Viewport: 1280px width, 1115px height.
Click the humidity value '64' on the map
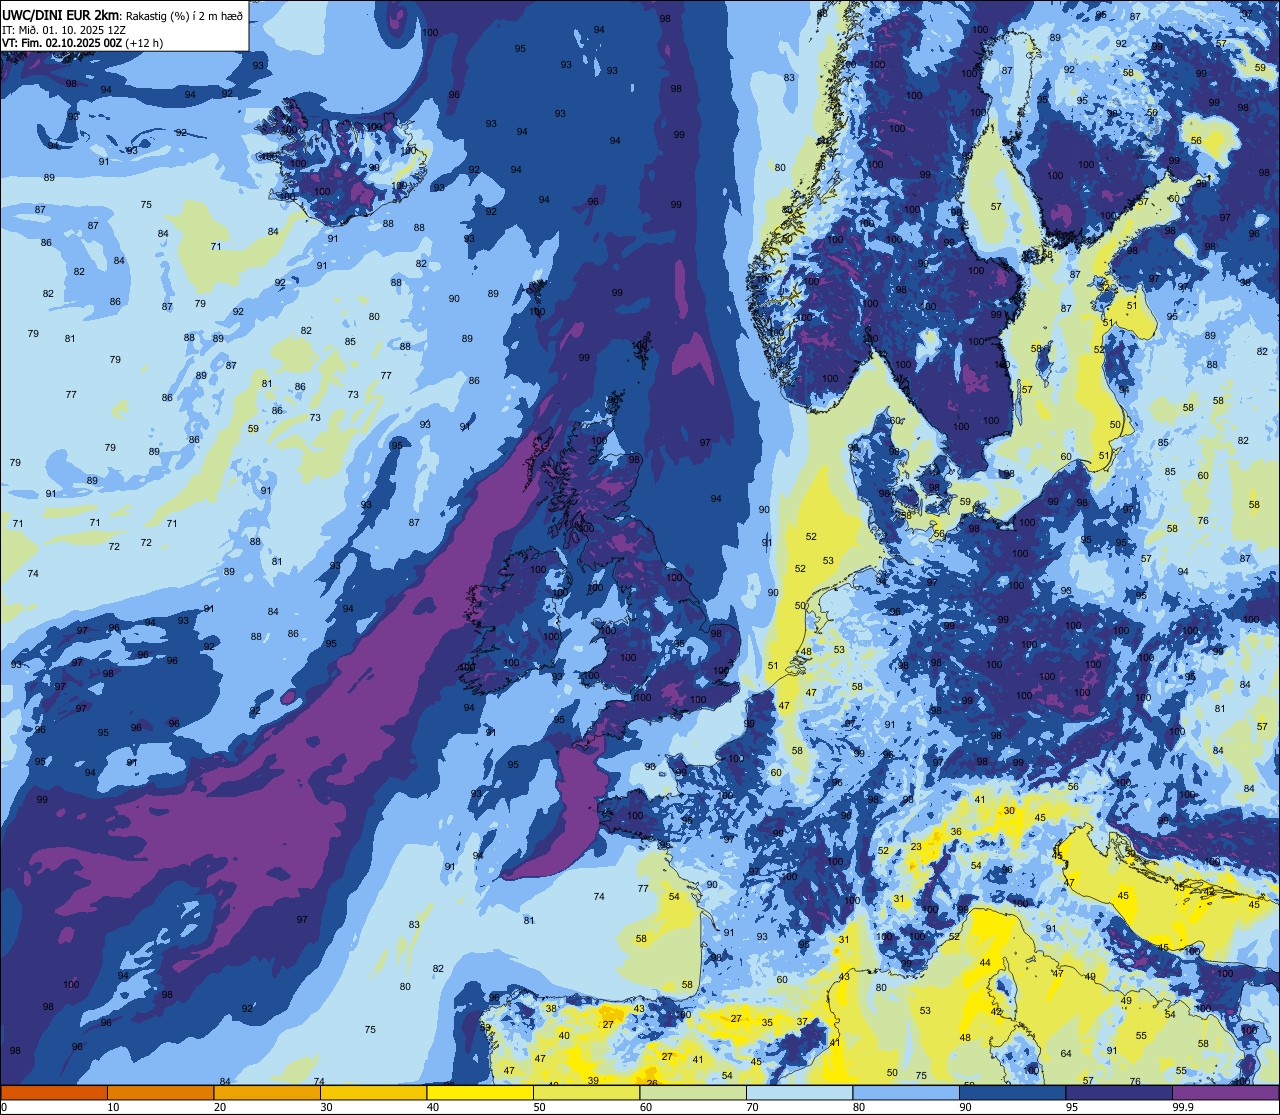pos(1066,1053)
